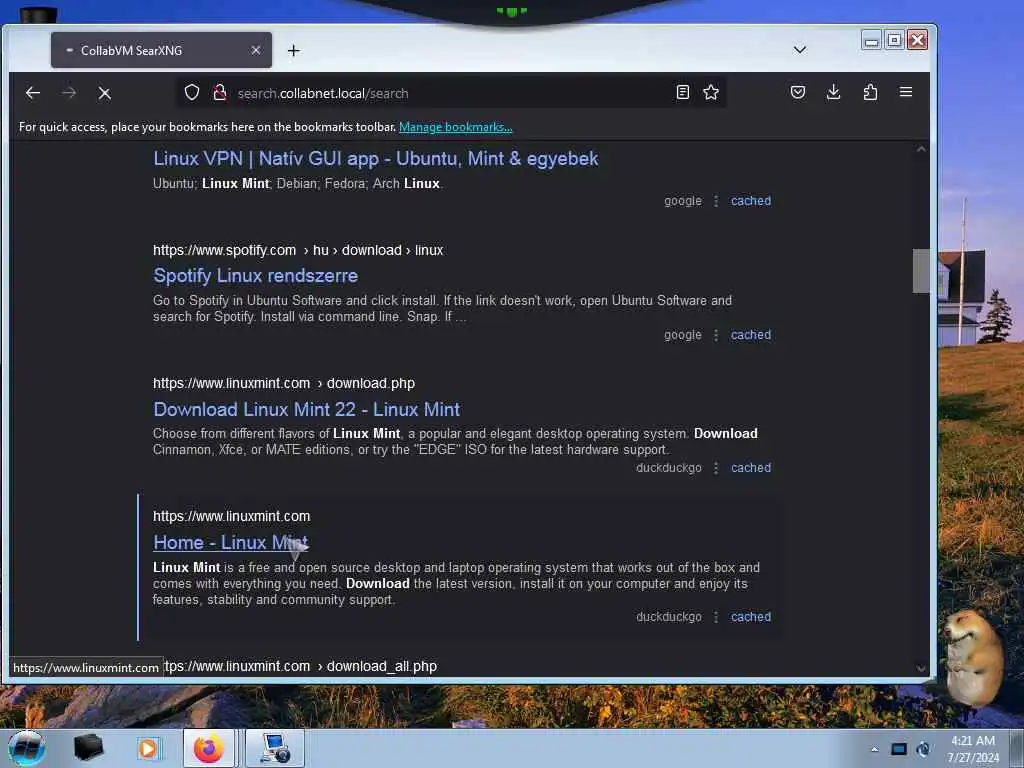Click the scrollbar down arrow
The image size is (1024, 768).
921,668
